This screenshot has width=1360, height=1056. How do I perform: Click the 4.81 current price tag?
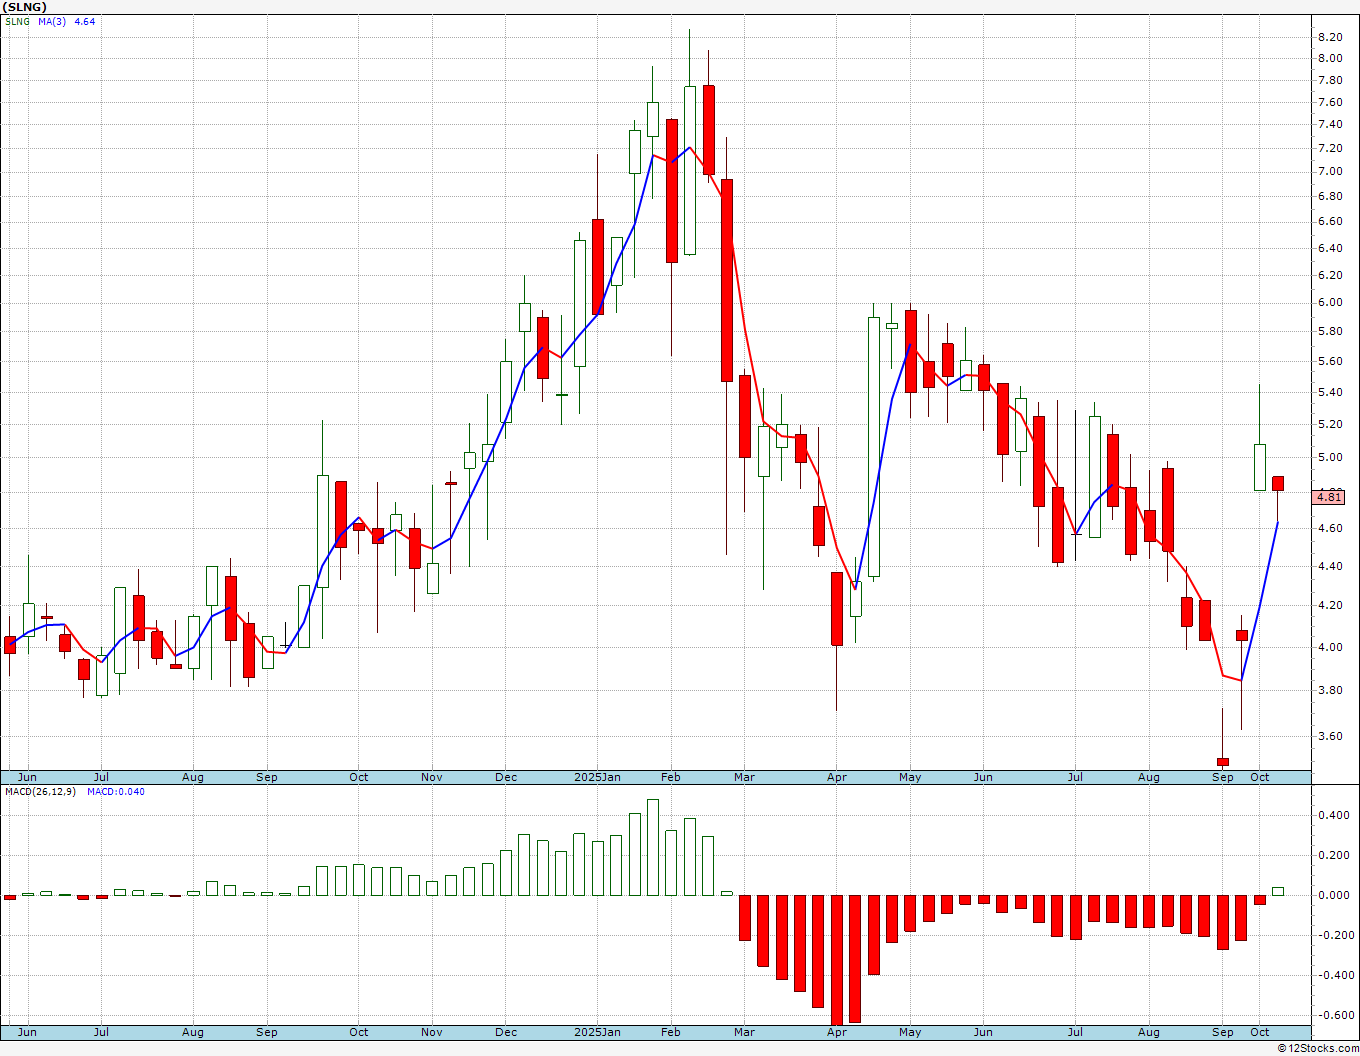tap(1330, 497)
